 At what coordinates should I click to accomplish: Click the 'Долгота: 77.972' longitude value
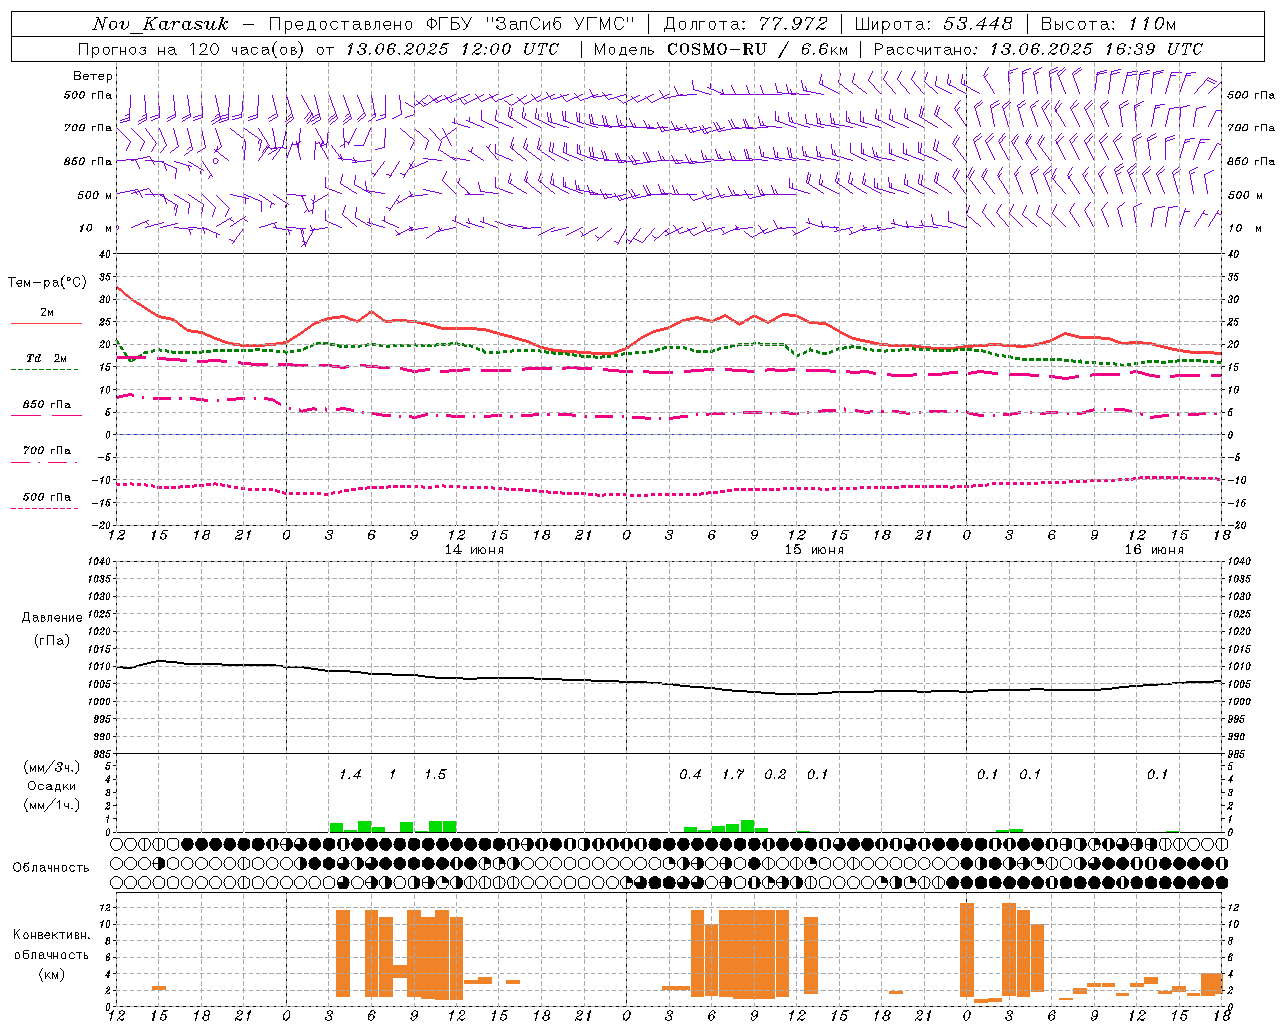point(746,24)
